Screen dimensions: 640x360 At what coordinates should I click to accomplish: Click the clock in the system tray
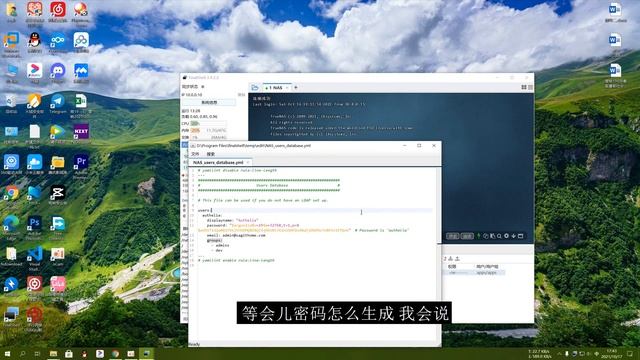612,353
